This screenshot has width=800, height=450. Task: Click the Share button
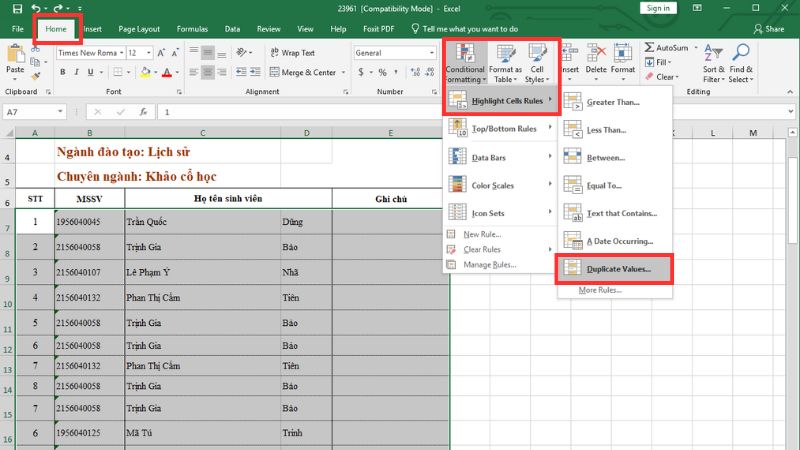[x=769, y=29]
